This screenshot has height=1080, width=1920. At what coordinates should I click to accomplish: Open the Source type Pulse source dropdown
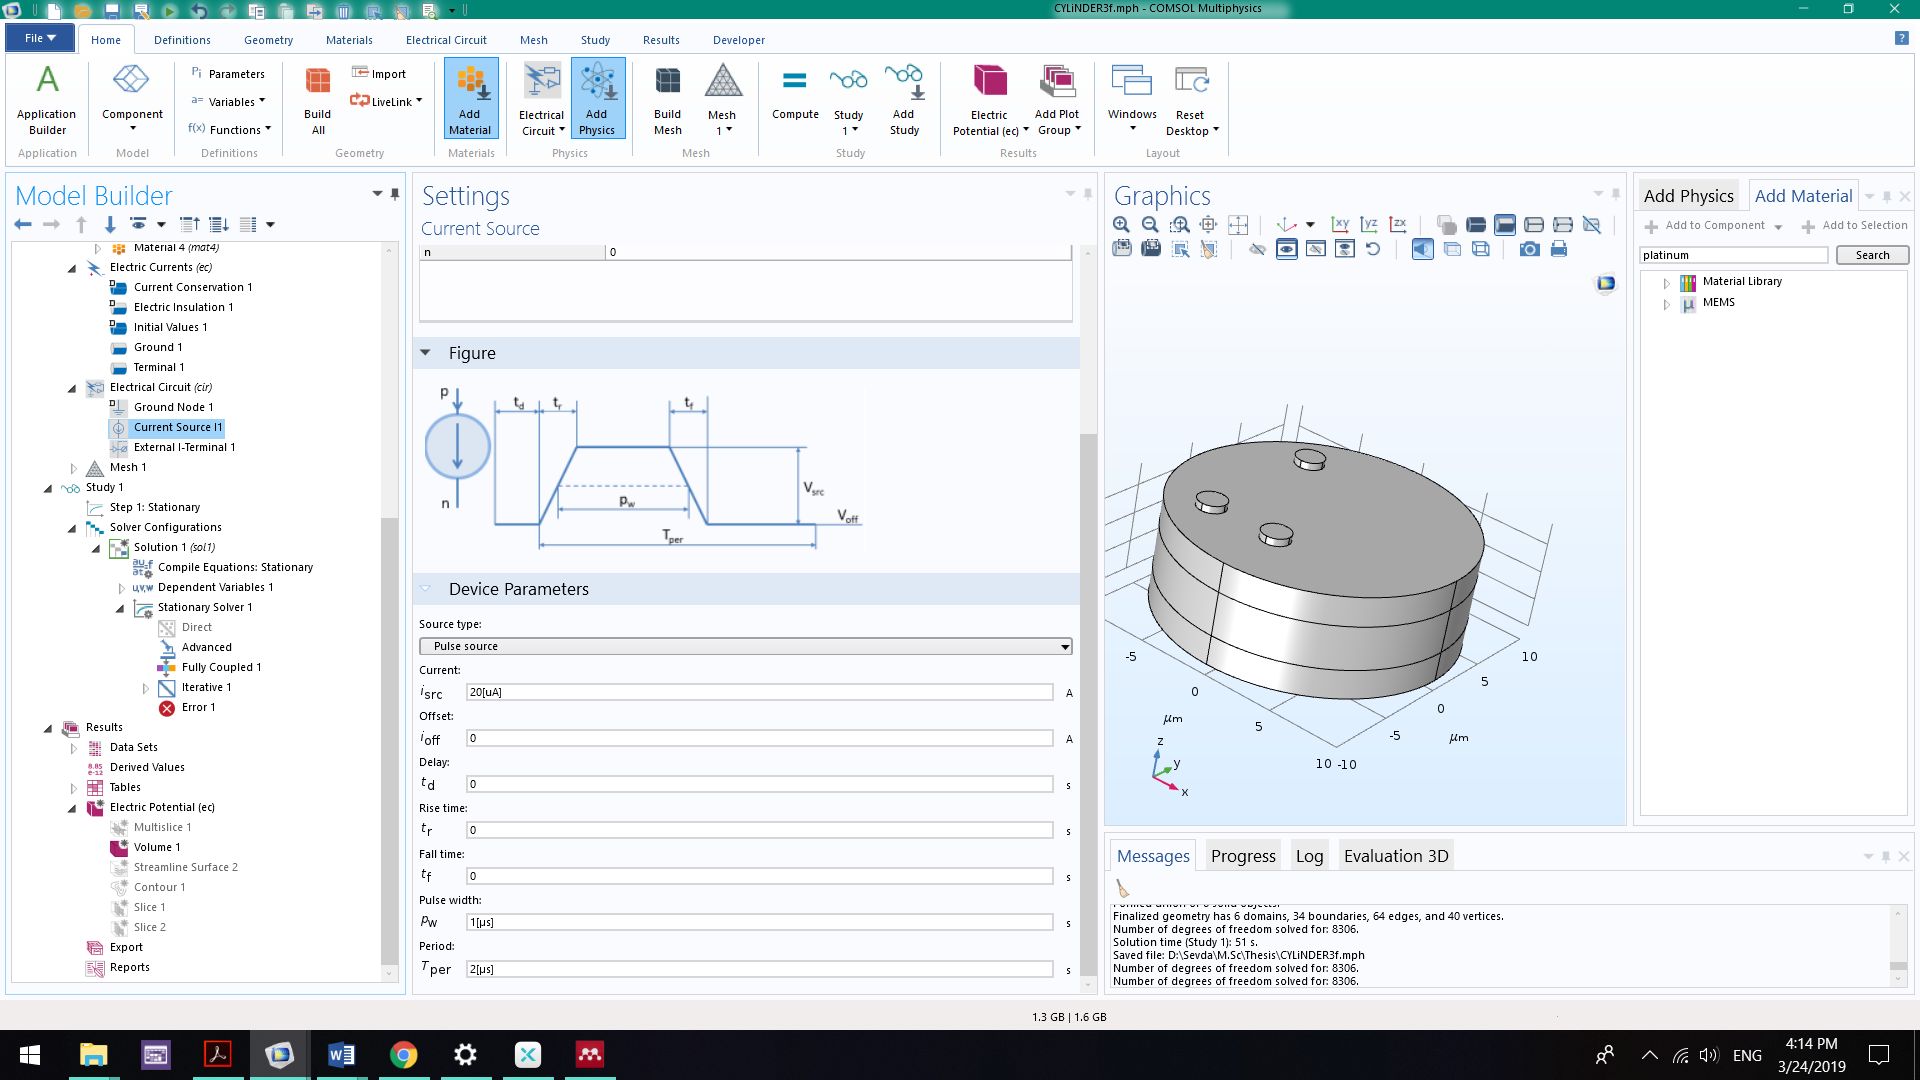click(x=745, y=646)
